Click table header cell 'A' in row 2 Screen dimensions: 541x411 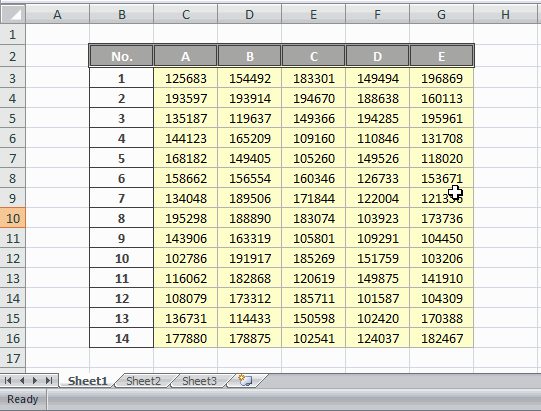(x=186, y=56)
